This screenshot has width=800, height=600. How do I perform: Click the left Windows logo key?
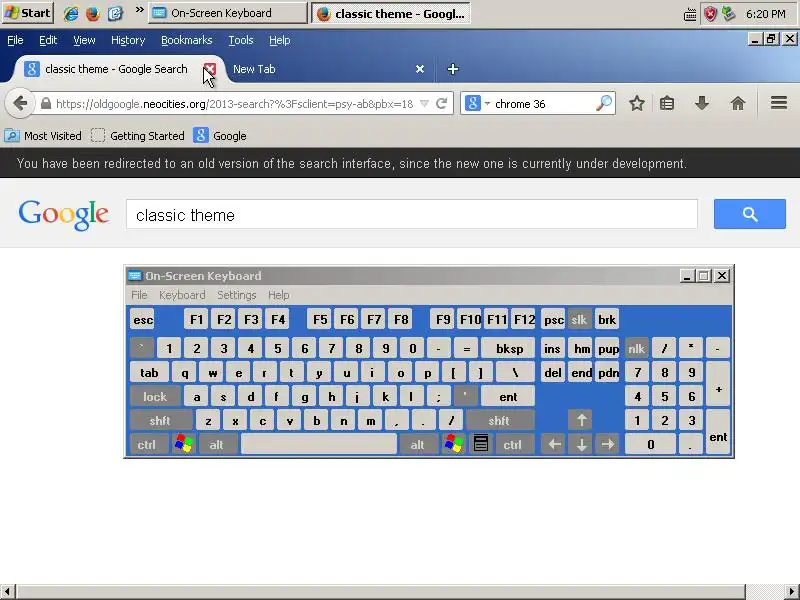pos(184,444)
